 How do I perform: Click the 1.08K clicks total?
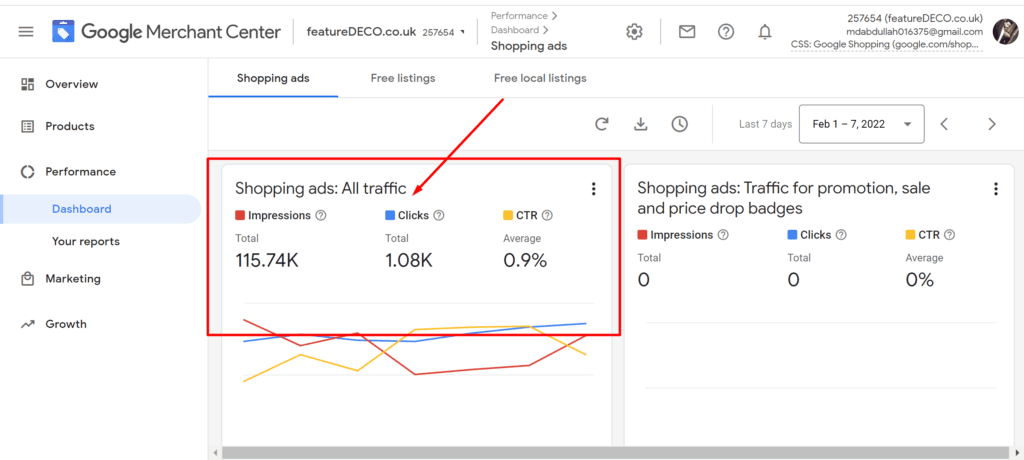(409, 260)
